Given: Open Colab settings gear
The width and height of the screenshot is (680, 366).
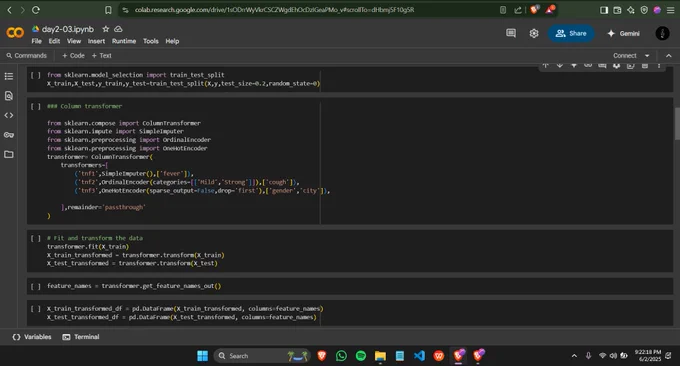Looking at the screenshot, I should [534, 33].
